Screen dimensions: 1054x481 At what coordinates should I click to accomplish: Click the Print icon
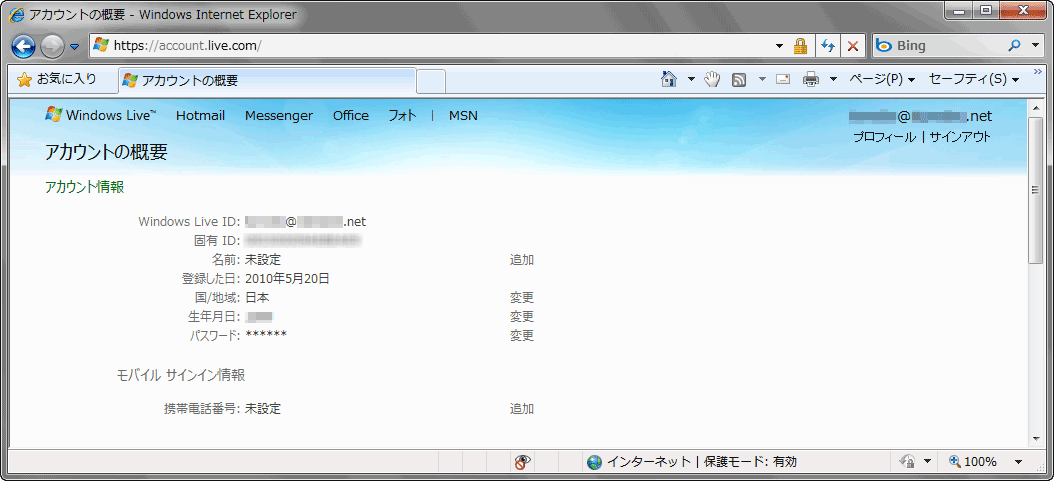click(x=811, y=79)
